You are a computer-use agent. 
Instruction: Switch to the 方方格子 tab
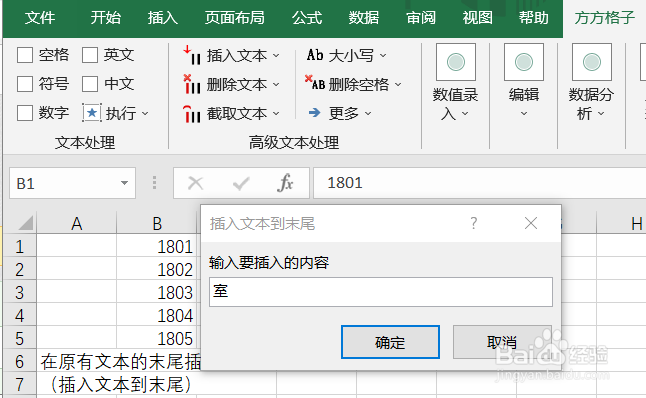tap(604, 18)
